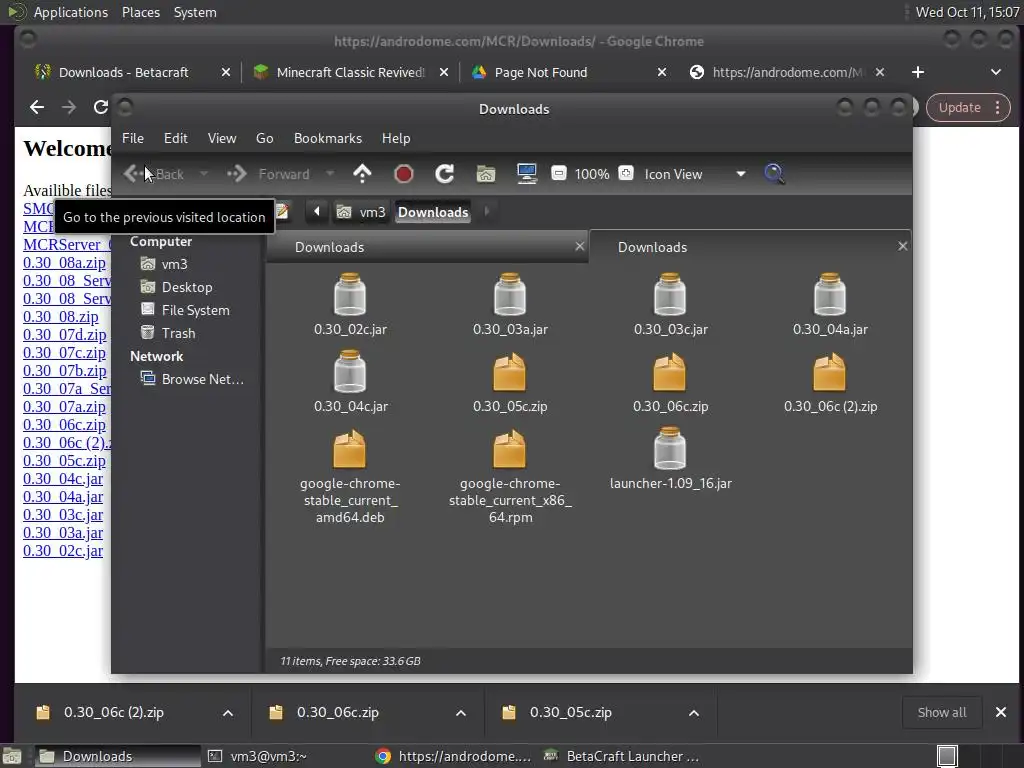Select the 0.30_03a.jar file icon

[510, 295]
